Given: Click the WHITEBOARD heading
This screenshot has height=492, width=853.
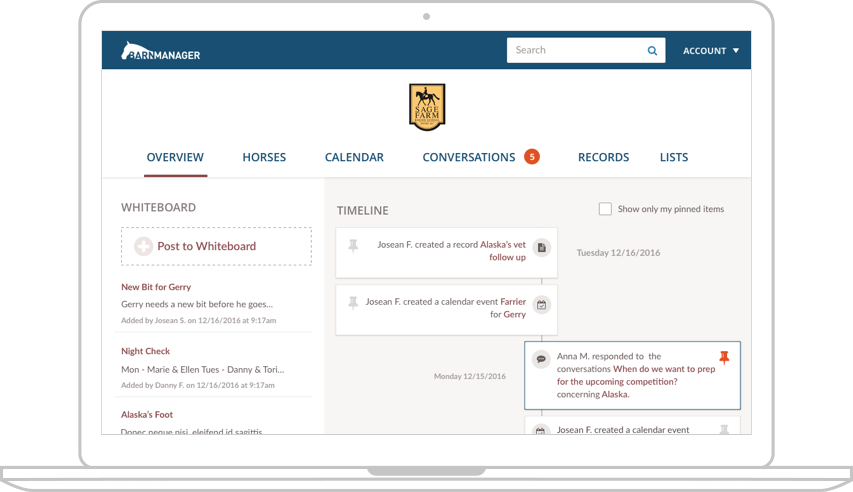Looking at the screenshot, I should 158,207.
